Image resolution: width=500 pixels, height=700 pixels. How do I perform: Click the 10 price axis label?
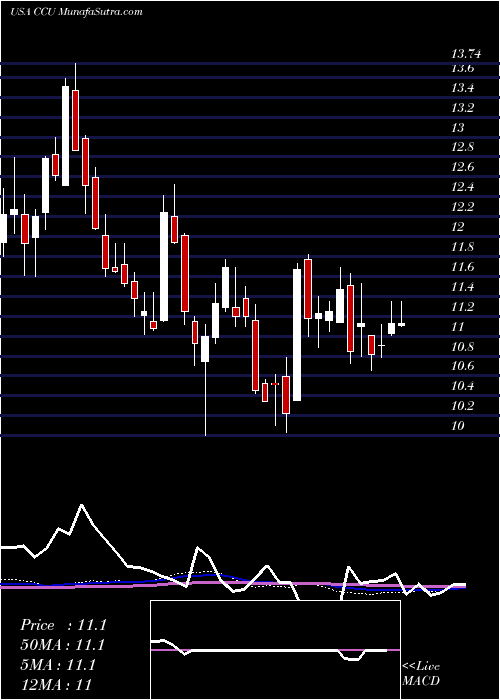coord(458,426)
